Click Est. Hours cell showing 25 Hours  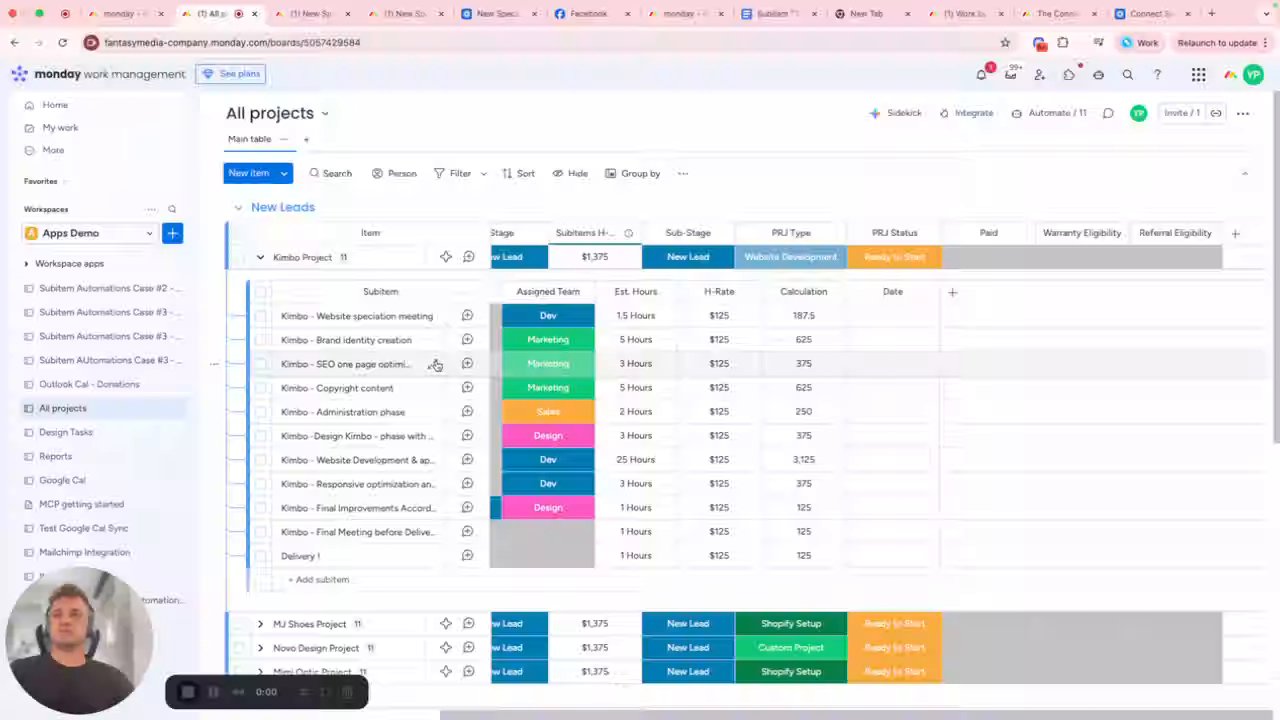(x=636, y=460)
